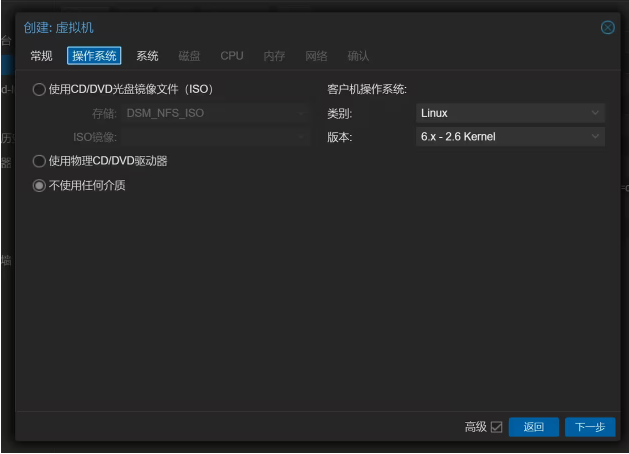This screenshot has width=629, height=454.
Task: Open the 内存 tab
Action: point(274,56)
